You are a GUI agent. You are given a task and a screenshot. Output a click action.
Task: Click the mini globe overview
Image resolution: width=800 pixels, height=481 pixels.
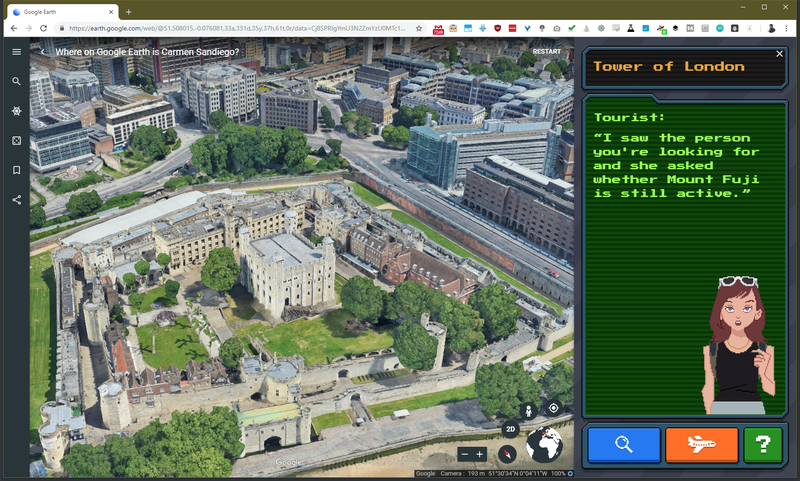coord(544,445)
